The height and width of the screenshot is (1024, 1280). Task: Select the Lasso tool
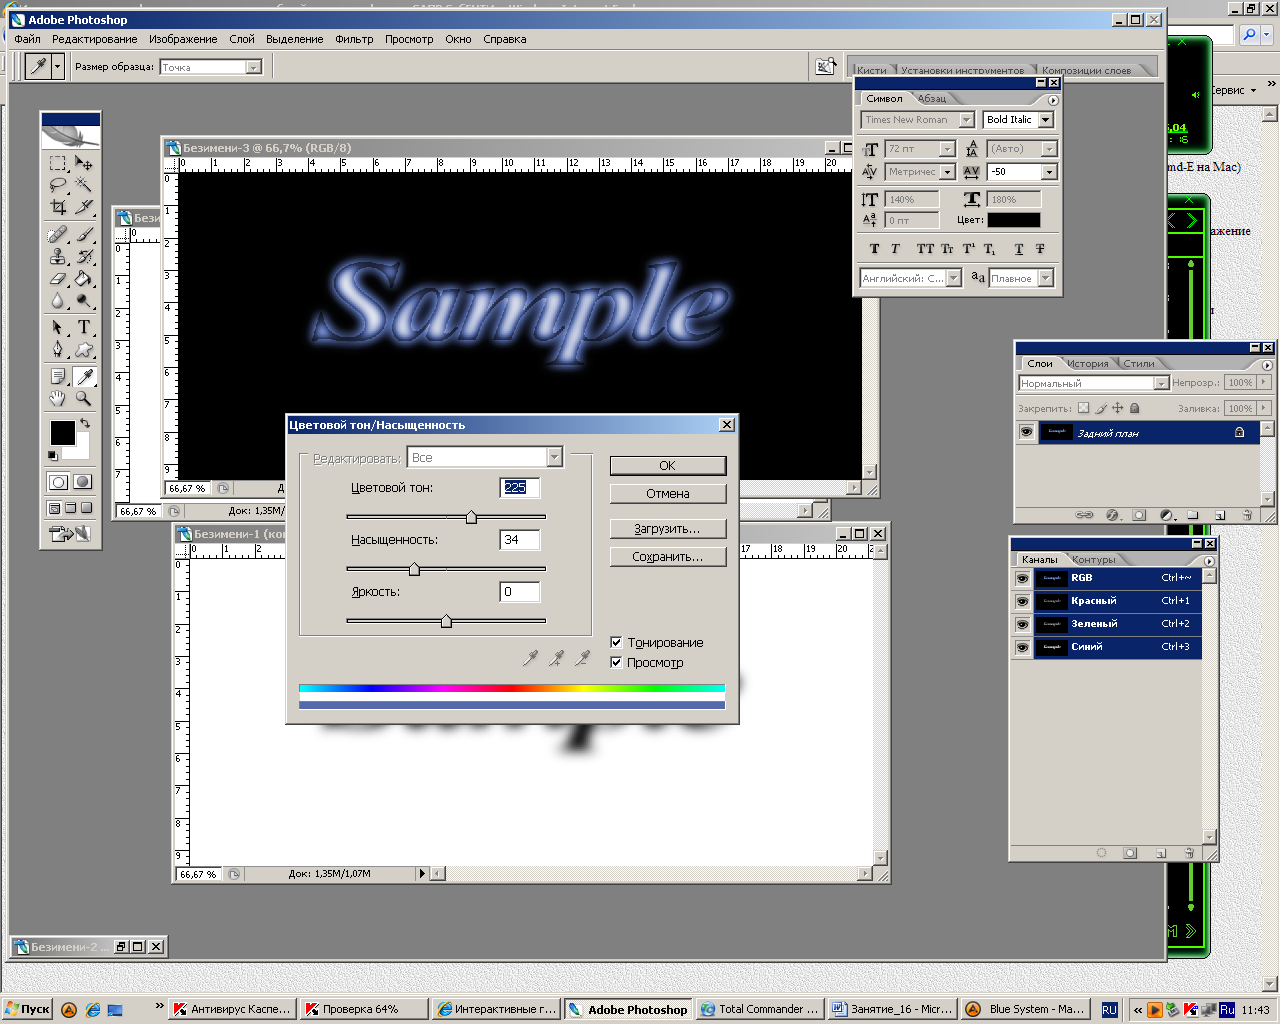[58, 185]
